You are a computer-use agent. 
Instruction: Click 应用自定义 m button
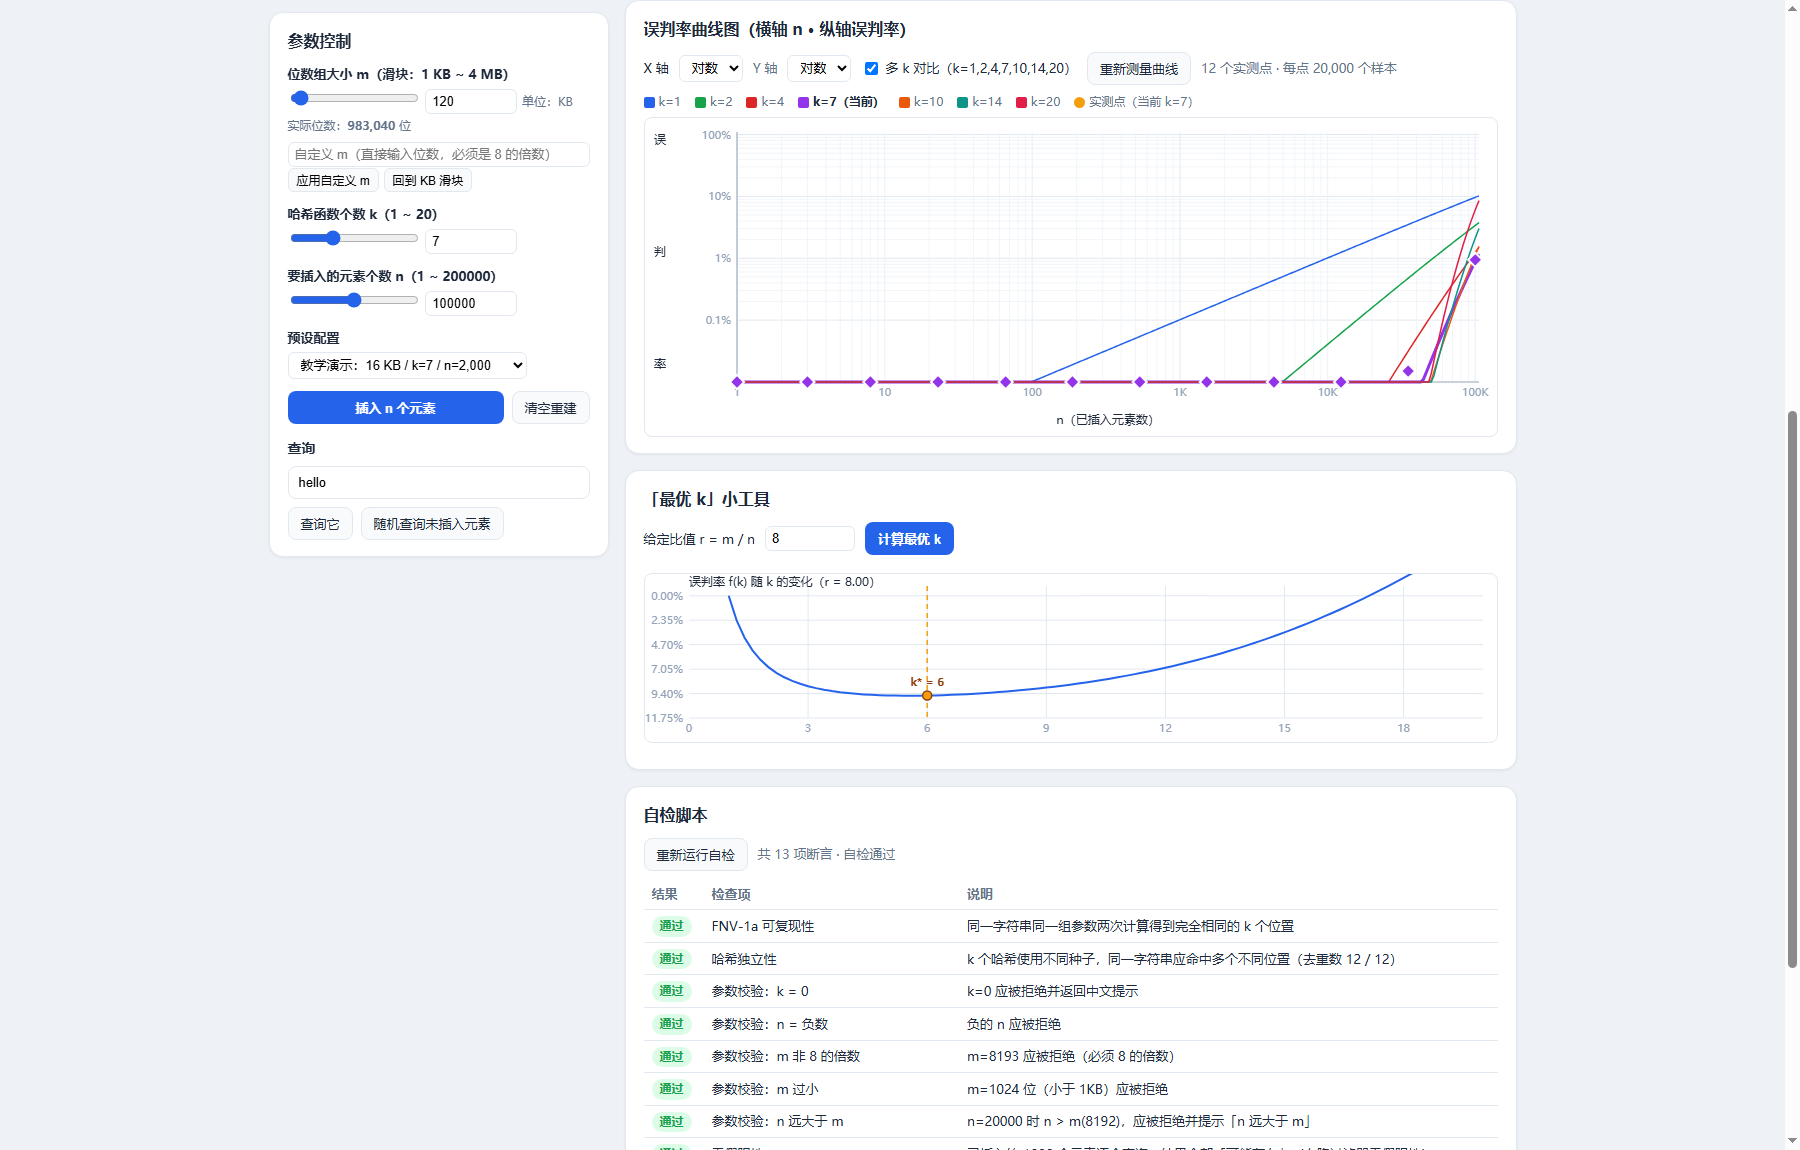tap(333, 181)
